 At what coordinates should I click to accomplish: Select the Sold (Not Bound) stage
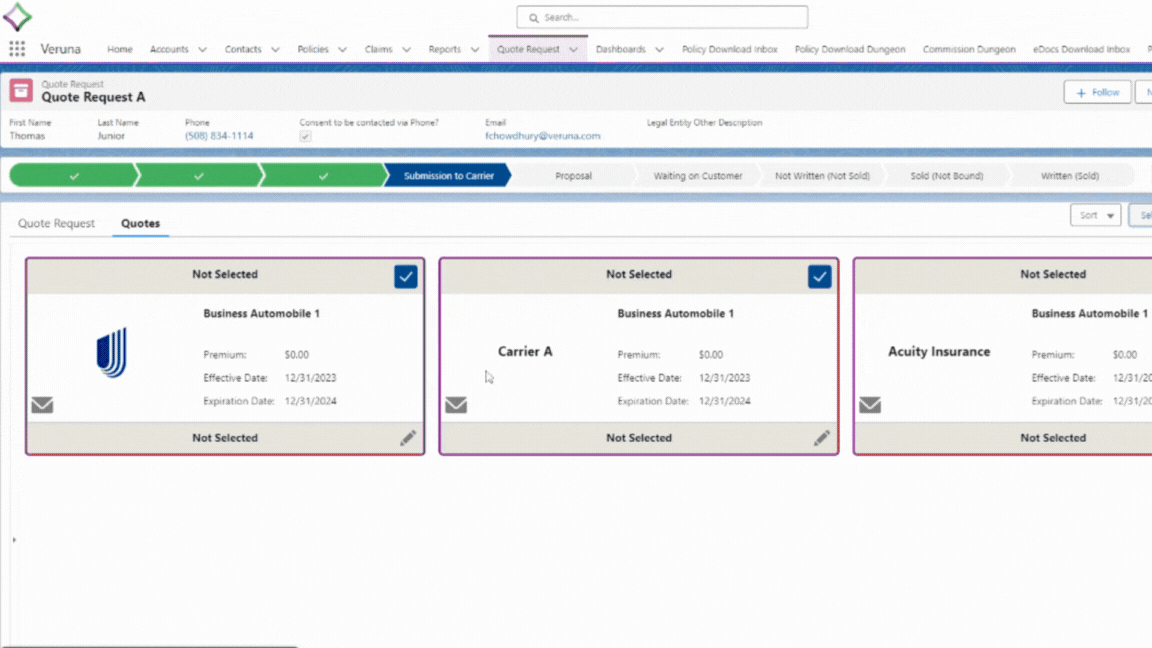pos(946,176)
